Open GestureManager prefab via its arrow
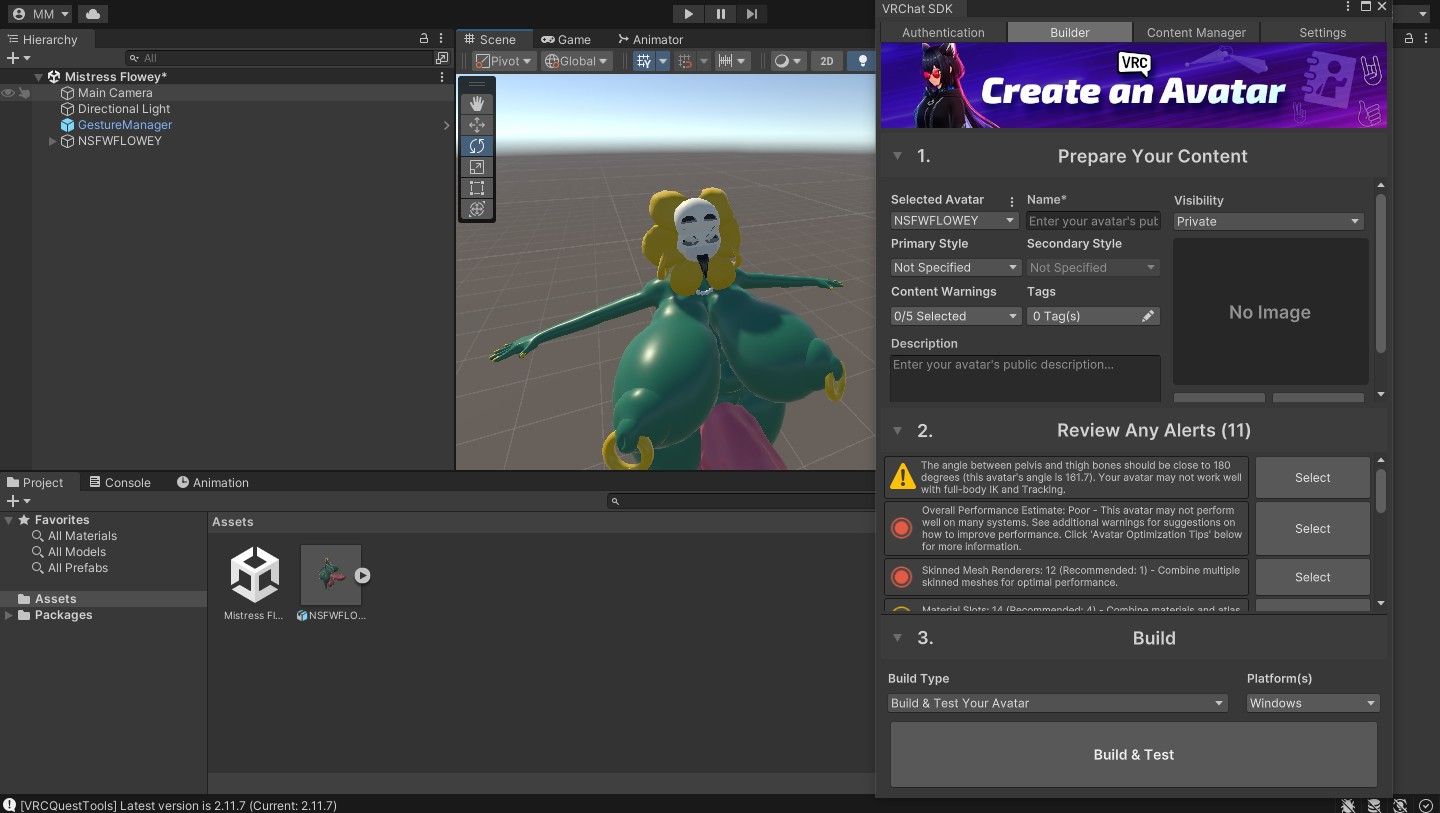 pos(446,125)
